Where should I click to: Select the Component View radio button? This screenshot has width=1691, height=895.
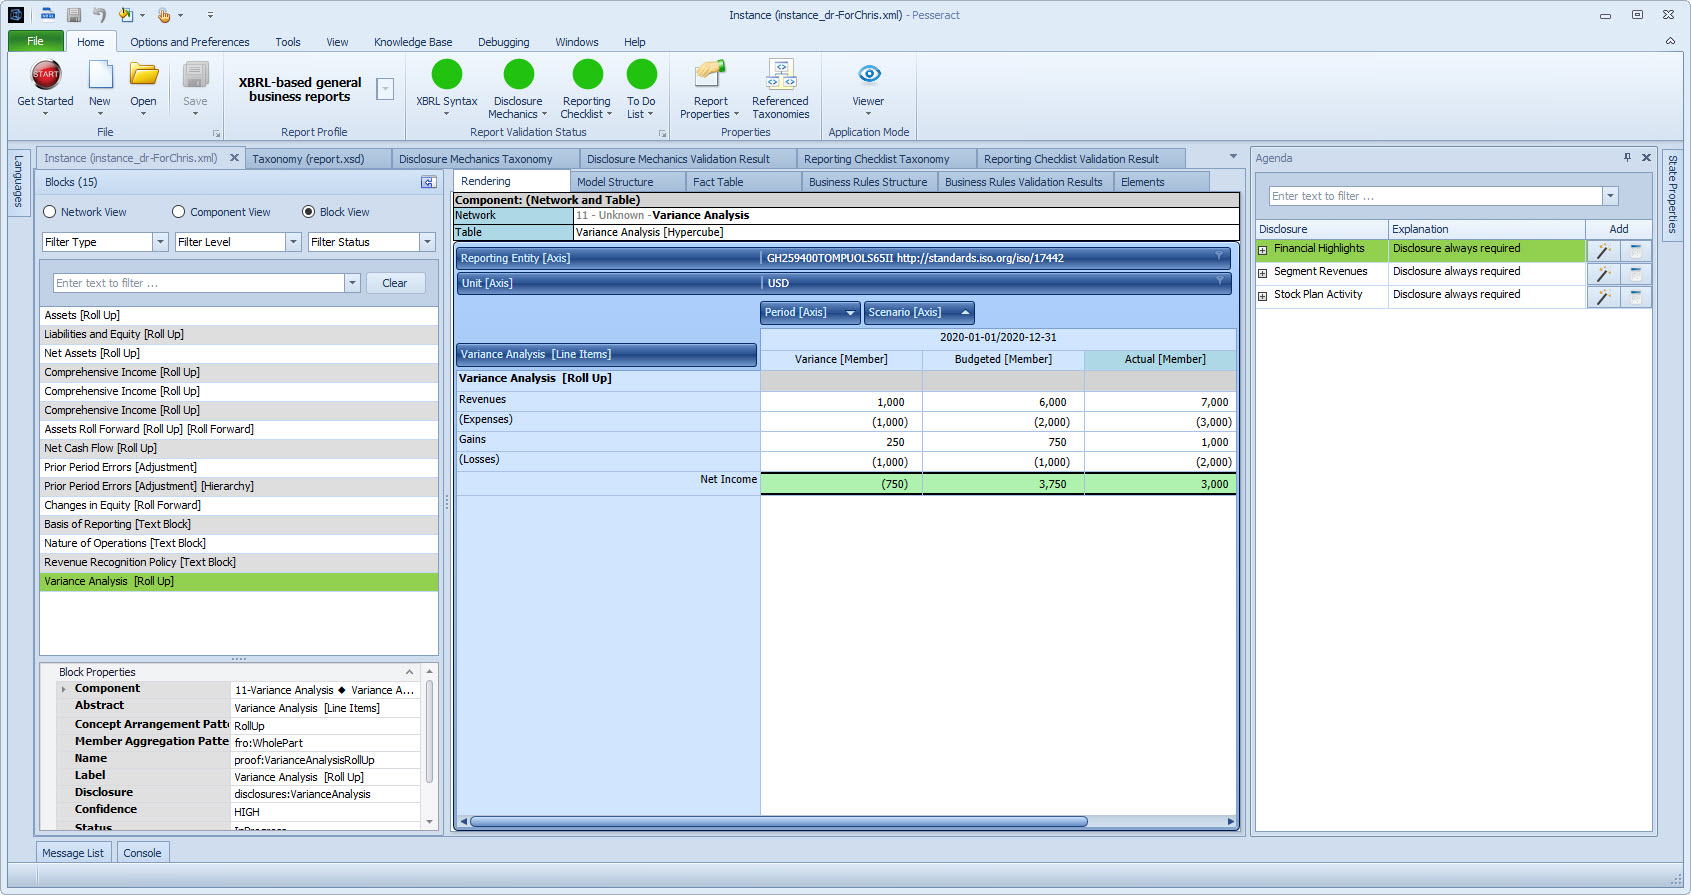[x=179, y=212]
